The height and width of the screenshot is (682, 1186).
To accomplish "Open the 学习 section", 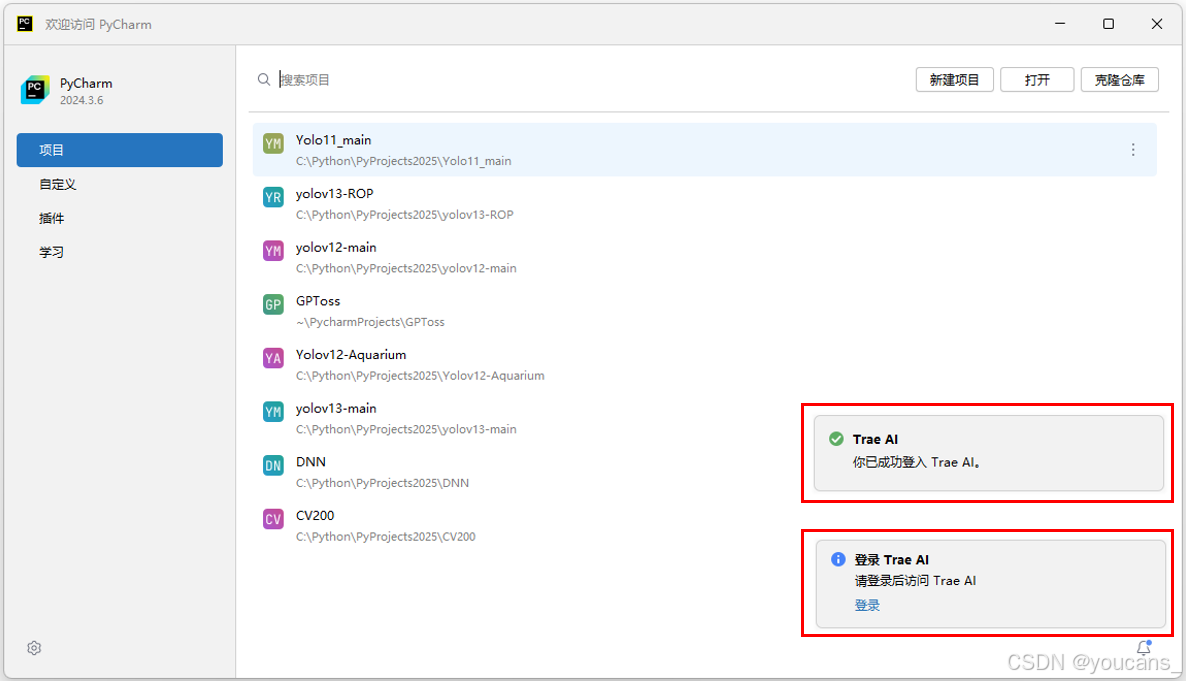I will (51, 253).
